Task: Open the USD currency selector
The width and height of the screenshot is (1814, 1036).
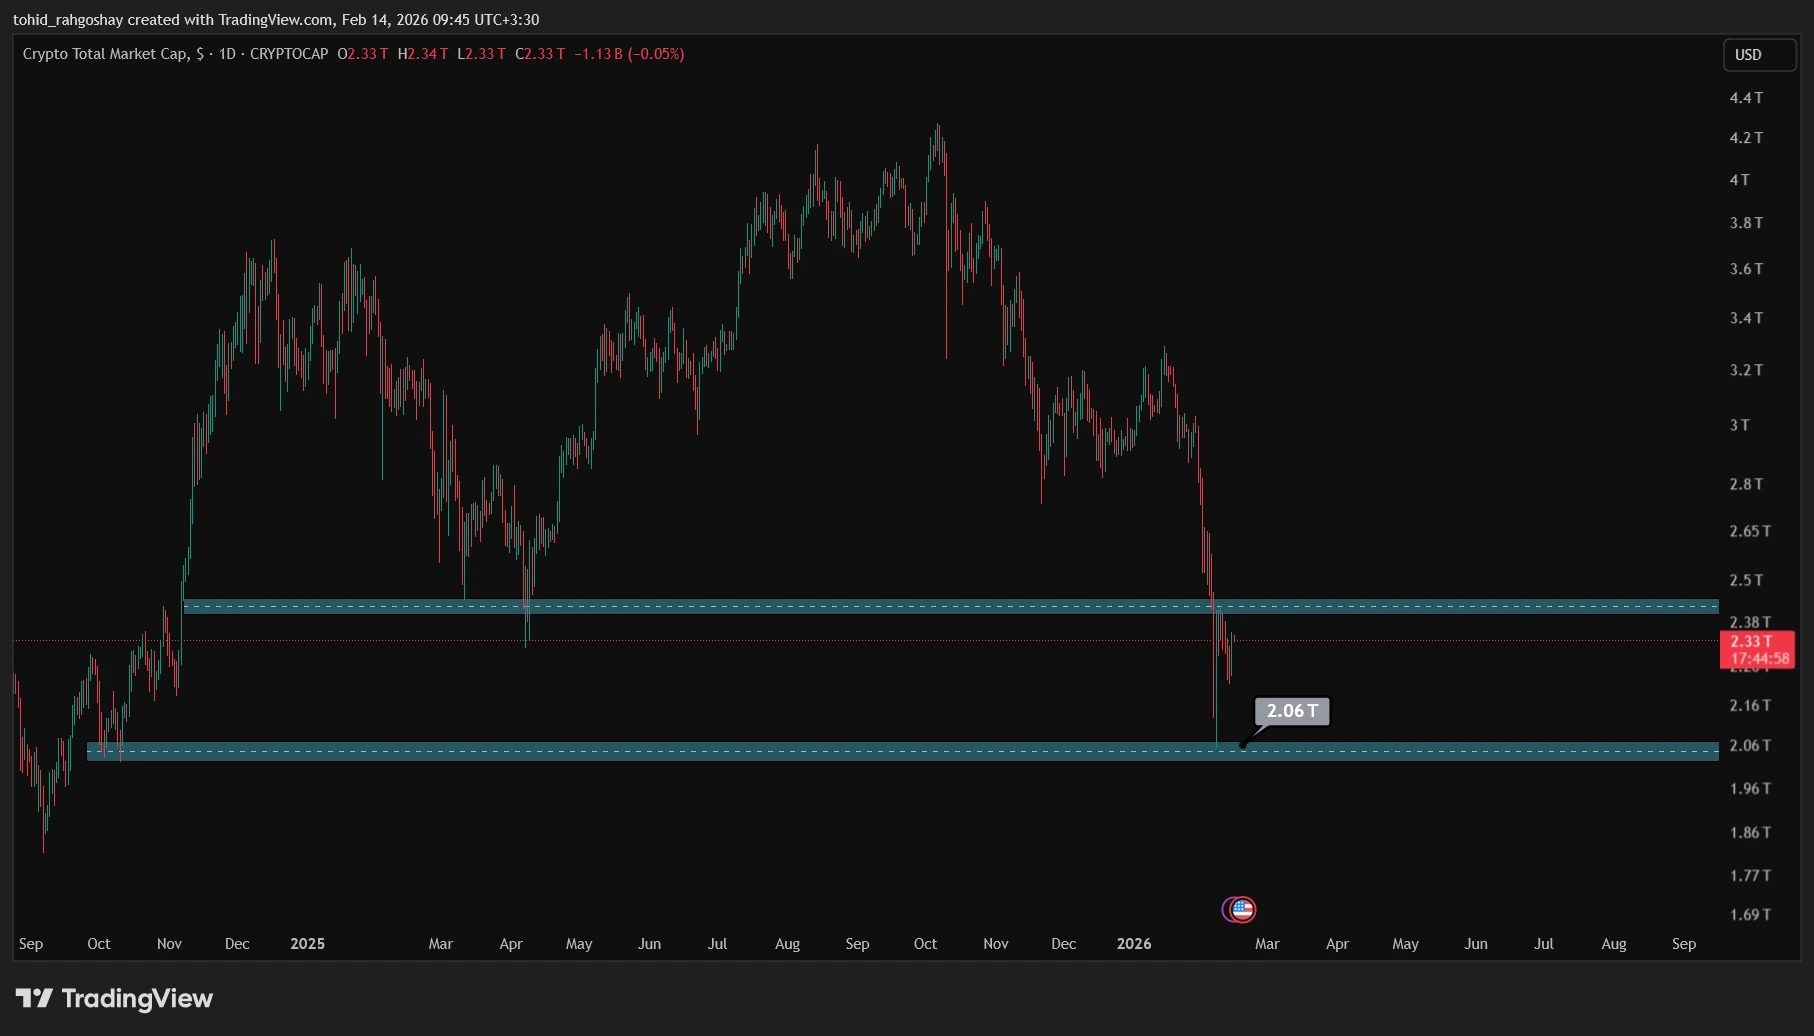Action: click(x=1758, y=55)
